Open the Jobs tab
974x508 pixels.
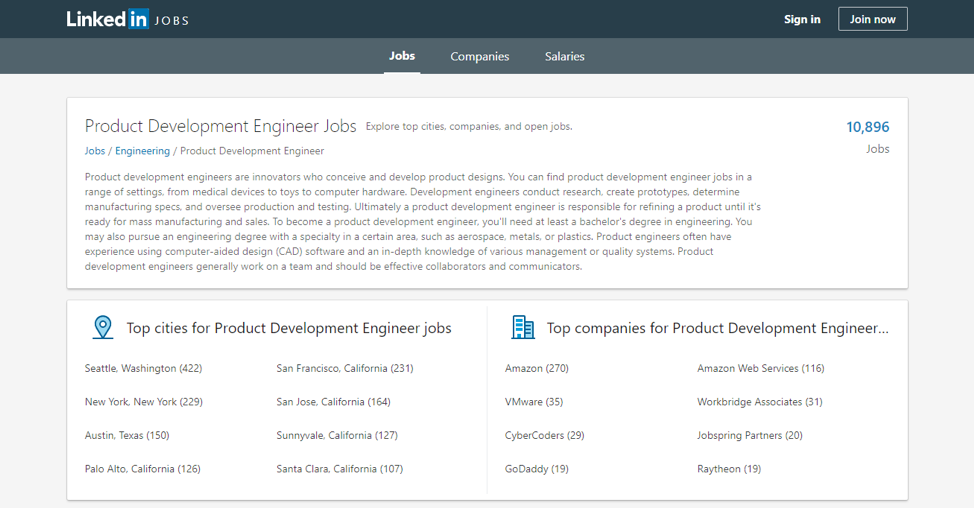coord(402,56)
